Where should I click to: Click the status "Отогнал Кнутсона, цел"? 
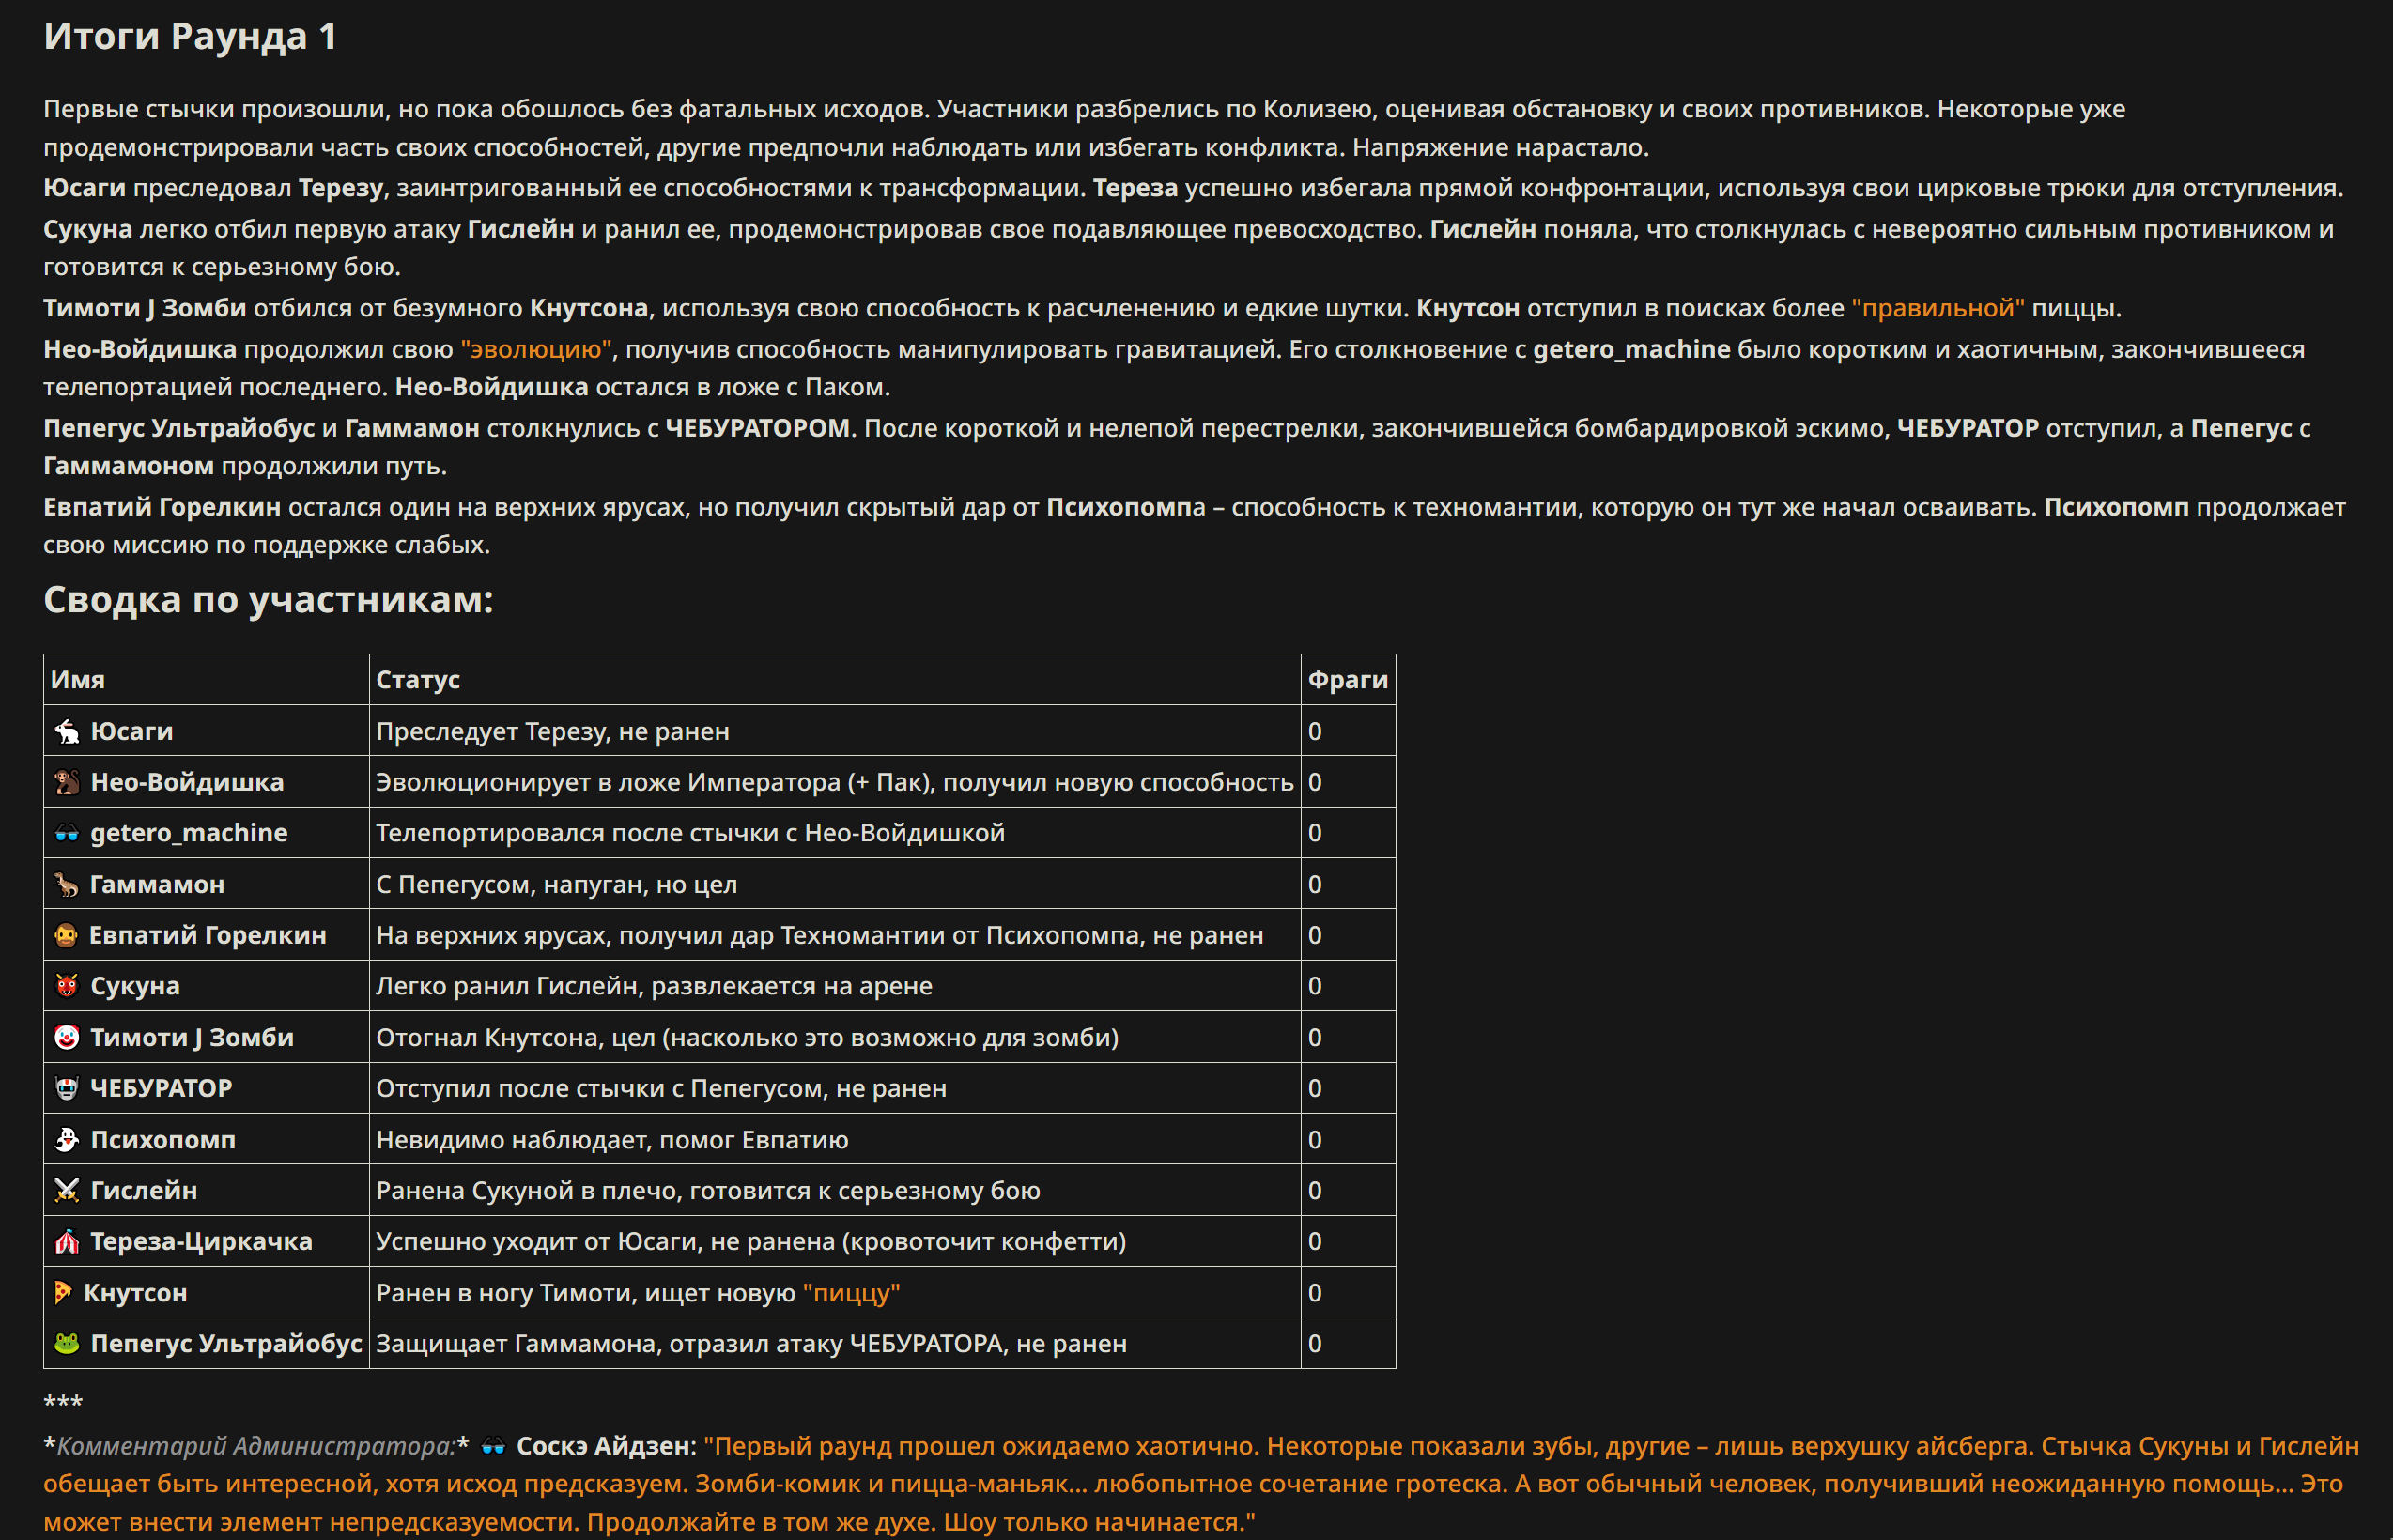point(515,1038)
